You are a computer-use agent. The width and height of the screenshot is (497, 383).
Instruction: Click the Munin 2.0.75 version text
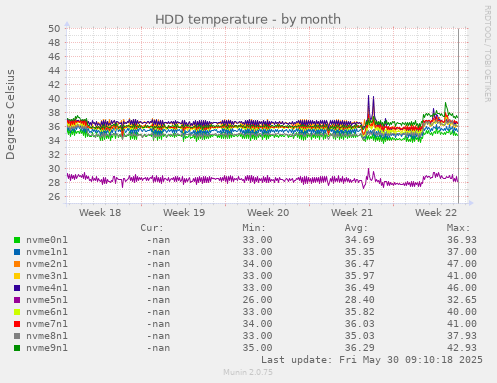click(248, 372)
